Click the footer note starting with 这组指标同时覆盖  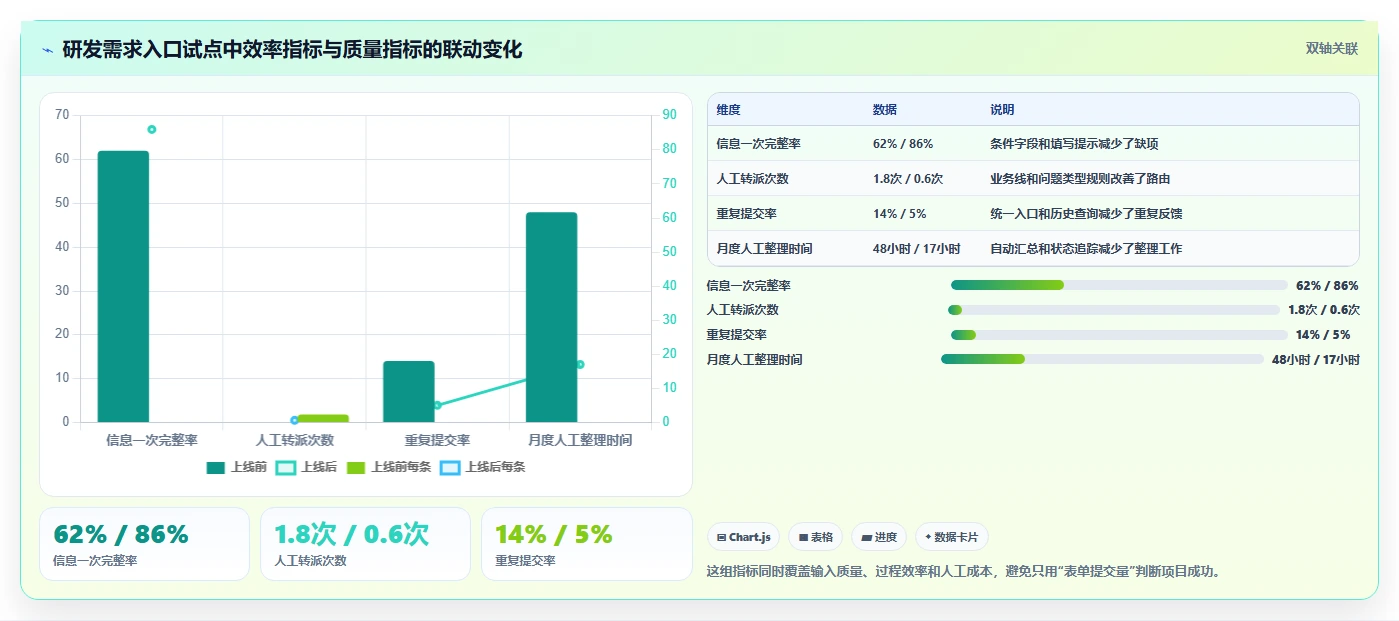[964, 572]
